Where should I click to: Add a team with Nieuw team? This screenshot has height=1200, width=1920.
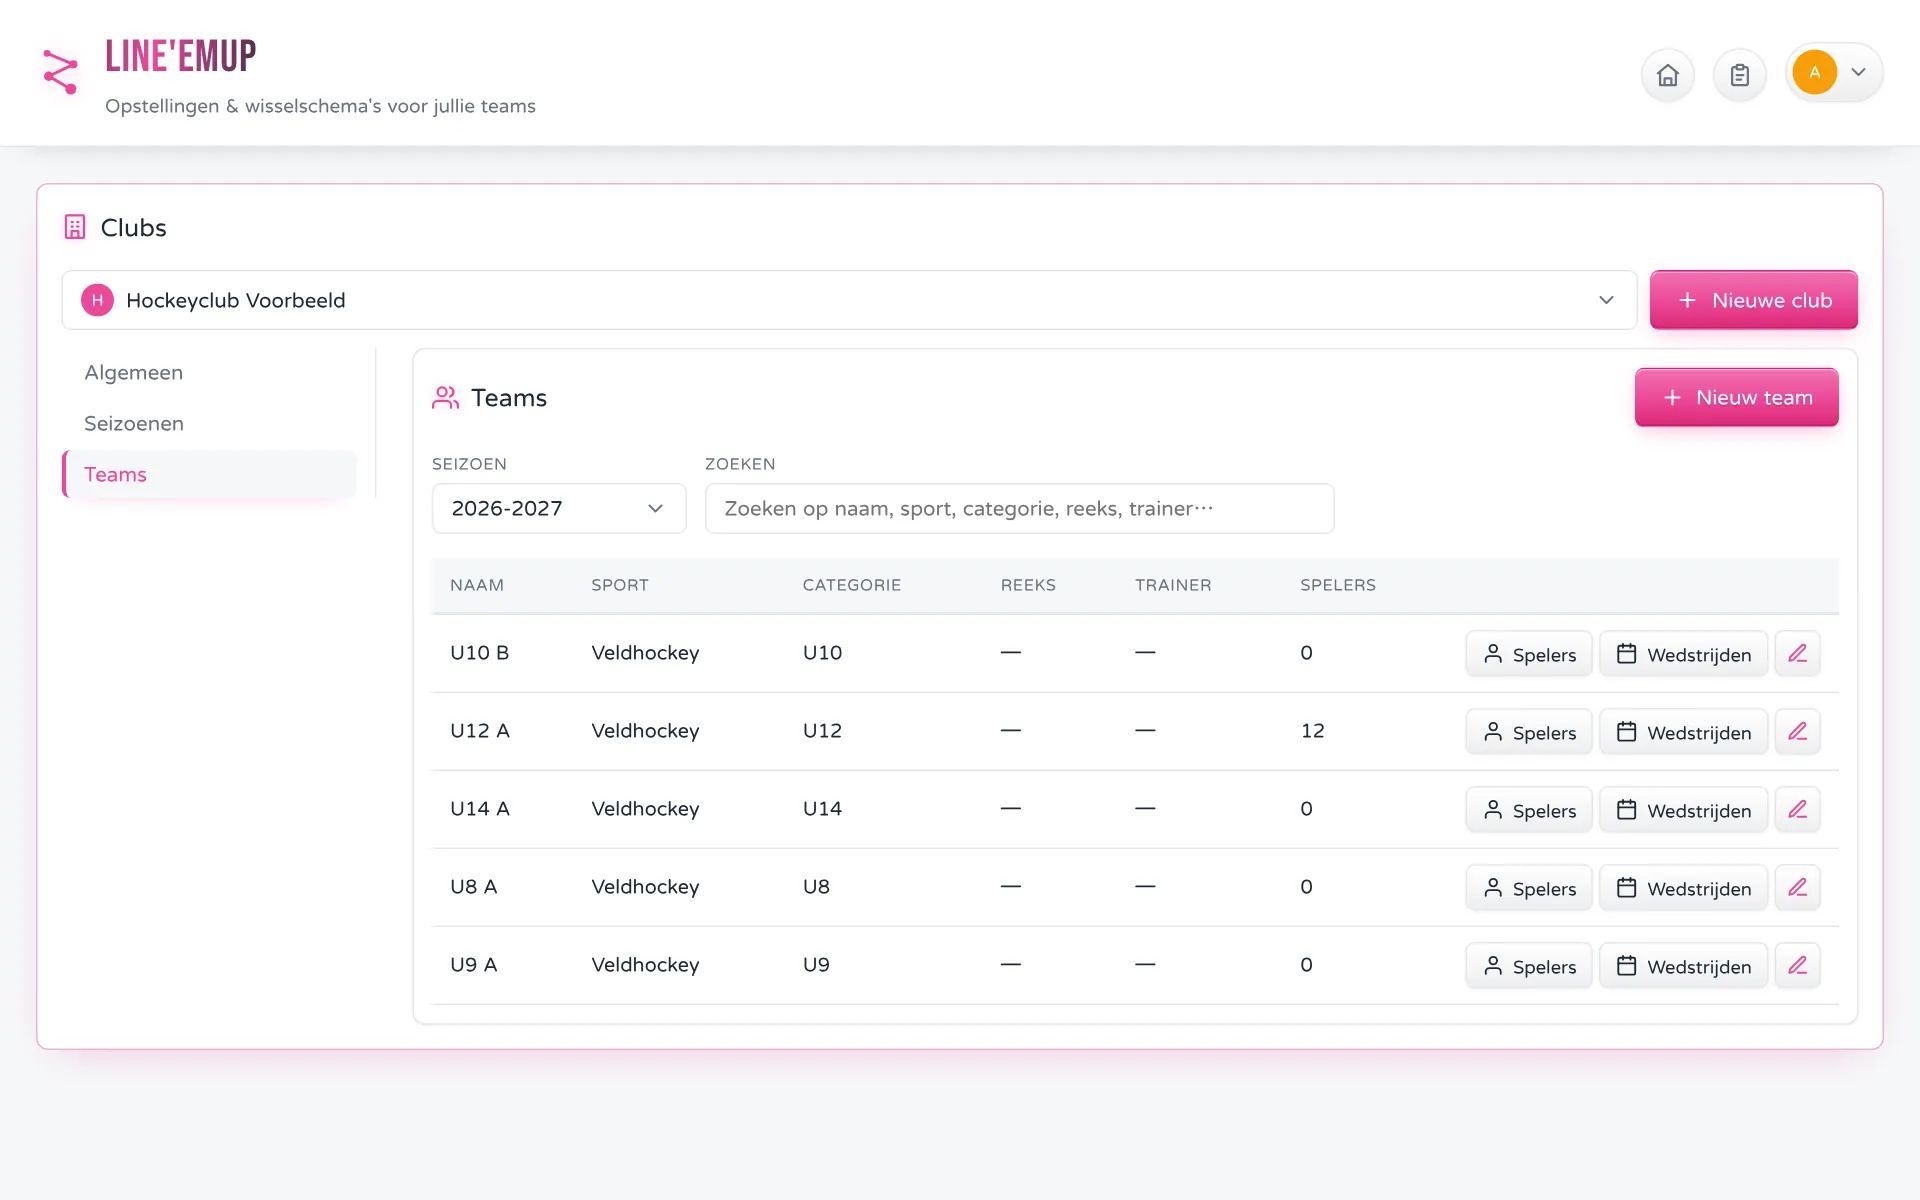[x=1736, y=397]
